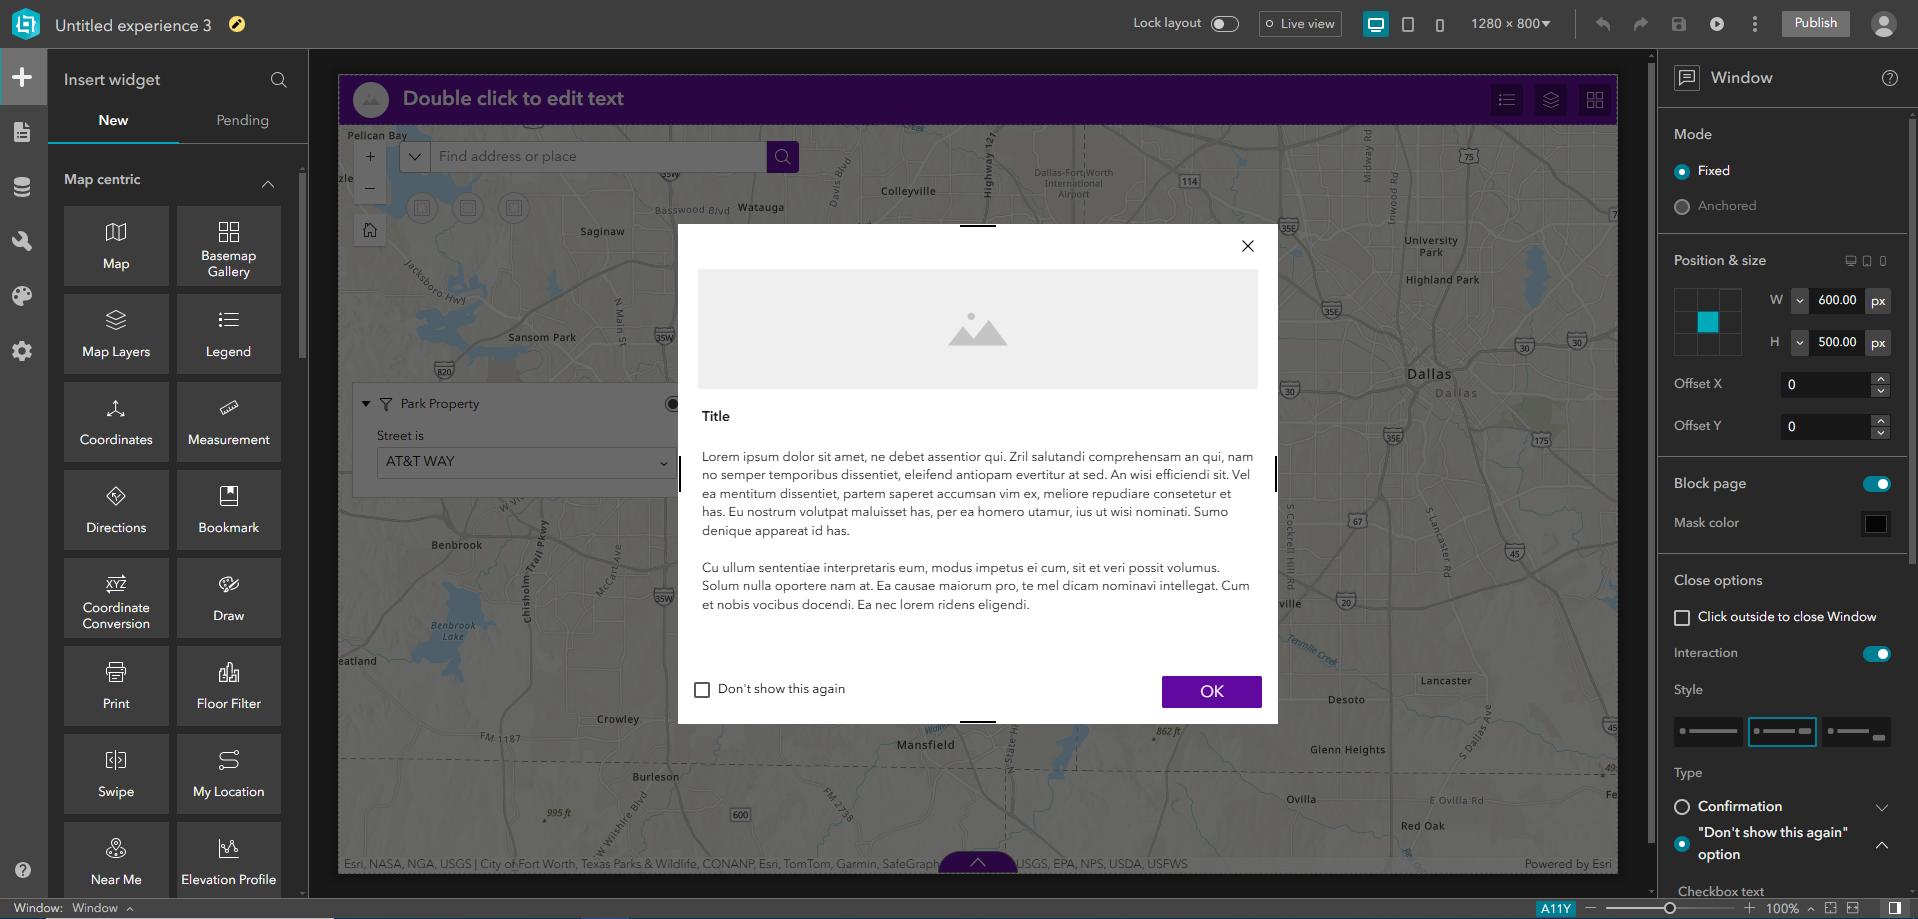Select the Basemap Gallery widget
Image resolution: width=1918 pixels, height=919 pixels.
click(x=228, y=245)
